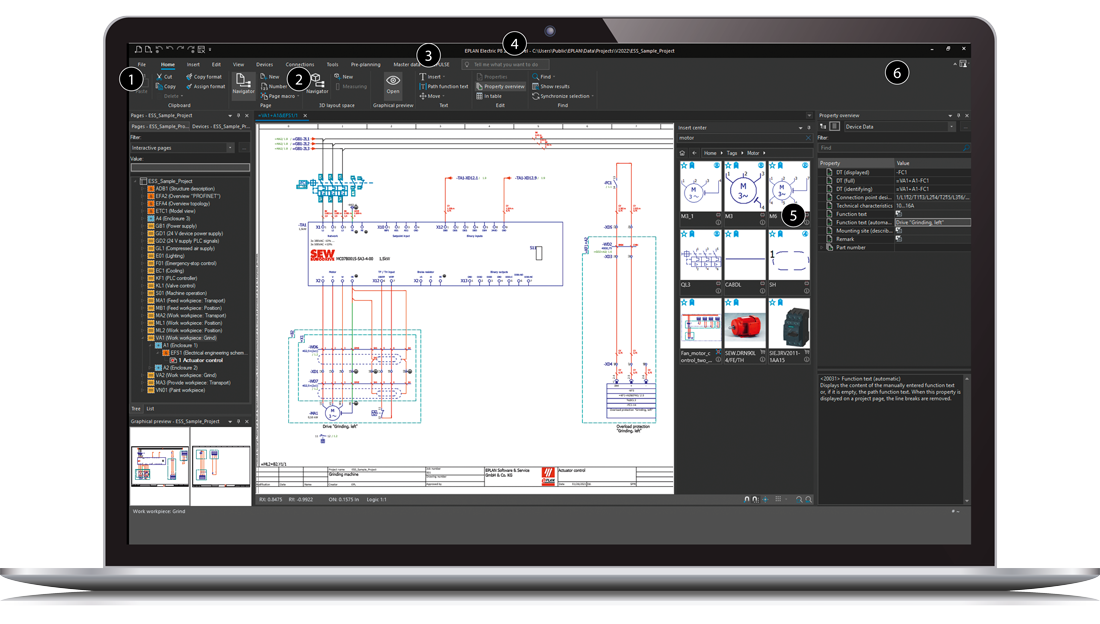Bookmark the M3 motor symbol tag icon
The image size is (1100, 624).
(x=737, y=166)
